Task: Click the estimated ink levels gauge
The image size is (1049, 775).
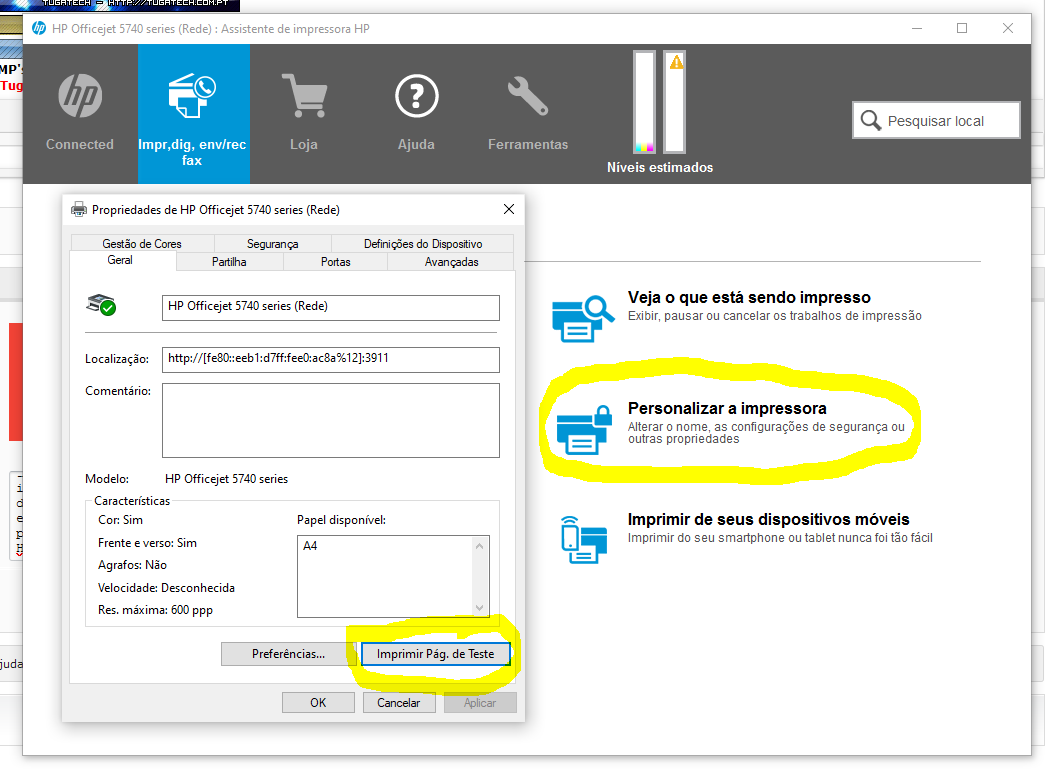Action: pos(660,102)
